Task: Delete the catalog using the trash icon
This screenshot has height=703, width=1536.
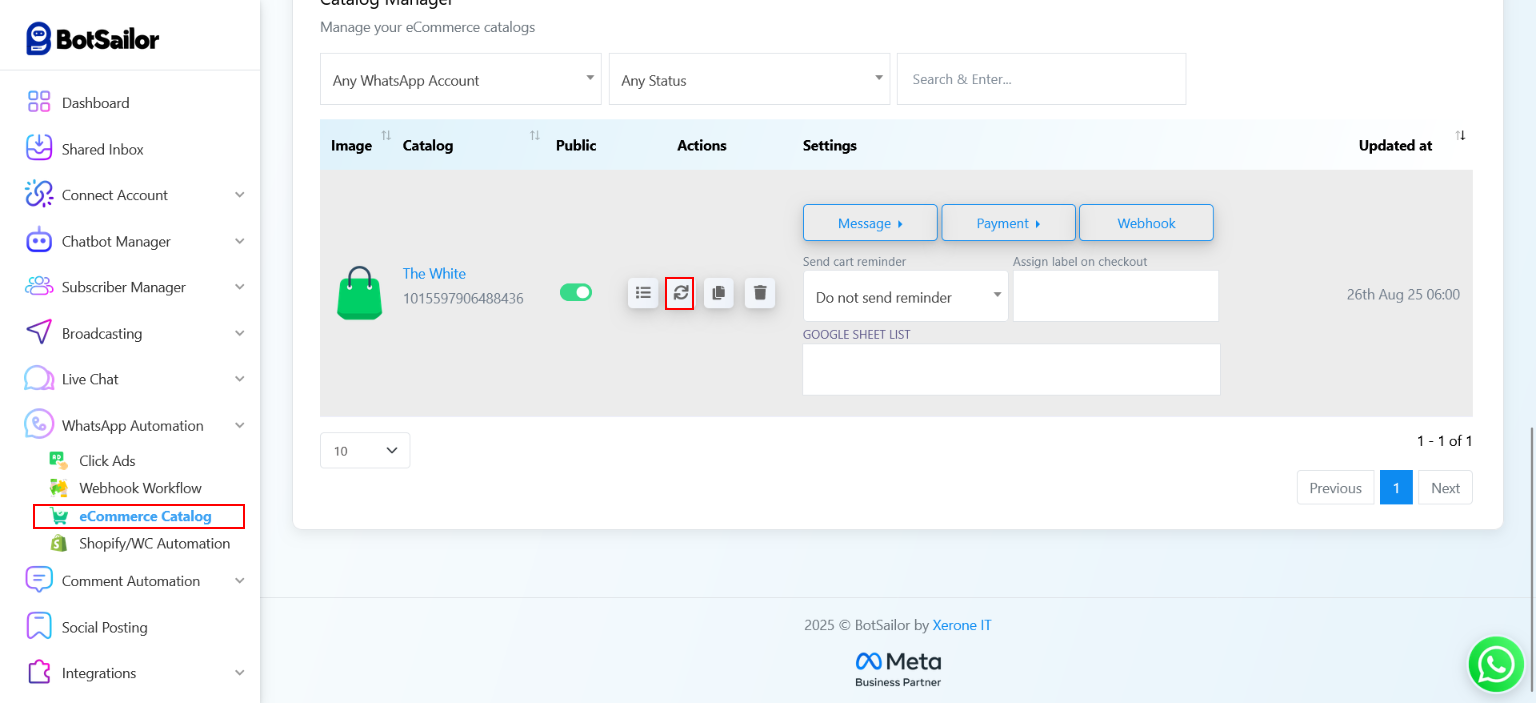Action: point(759,293)
